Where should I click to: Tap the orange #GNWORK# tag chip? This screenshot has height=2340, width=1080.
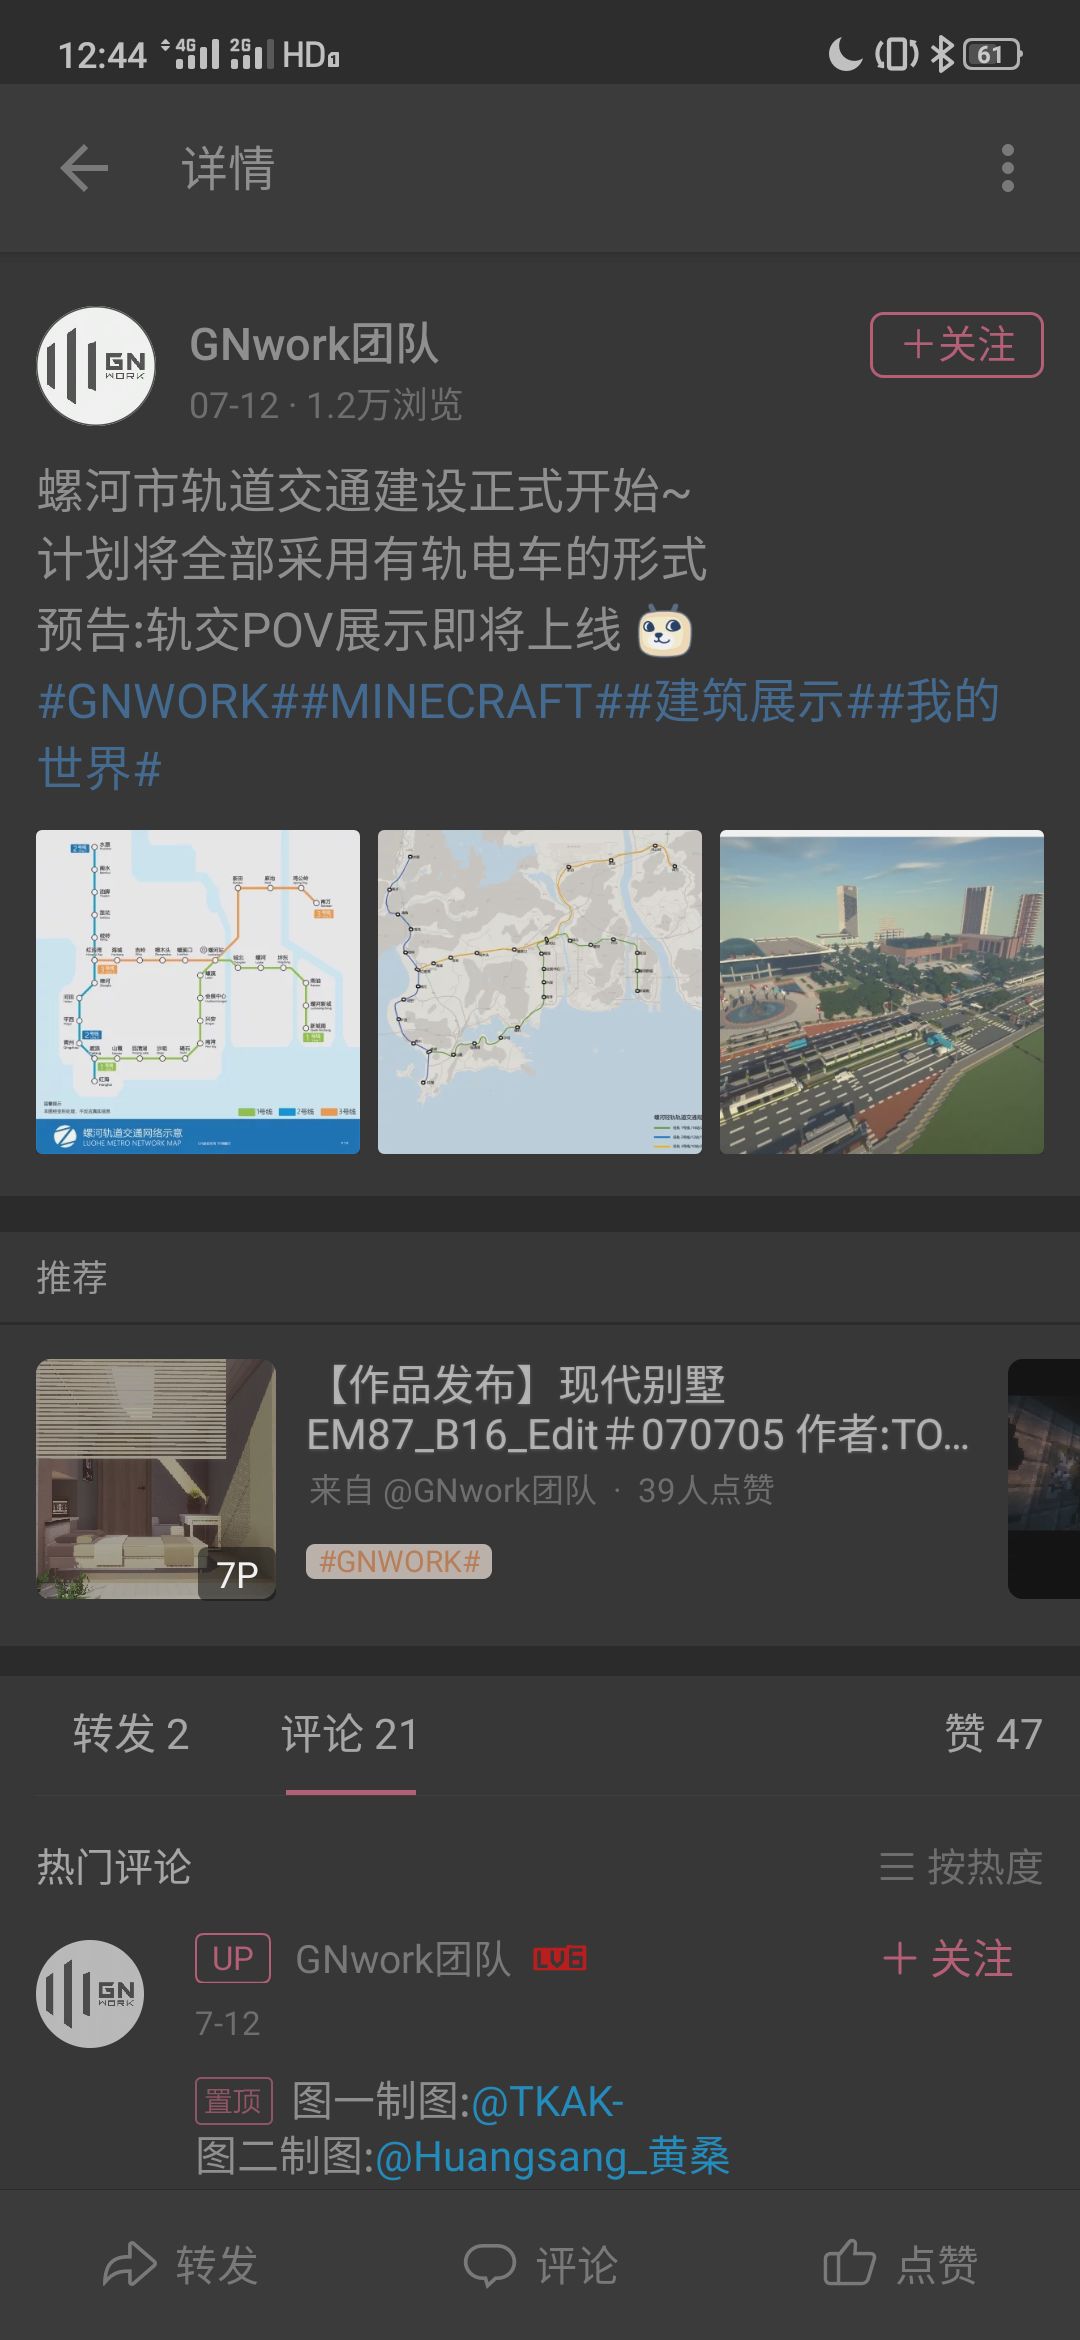(x=399, y=1561)
